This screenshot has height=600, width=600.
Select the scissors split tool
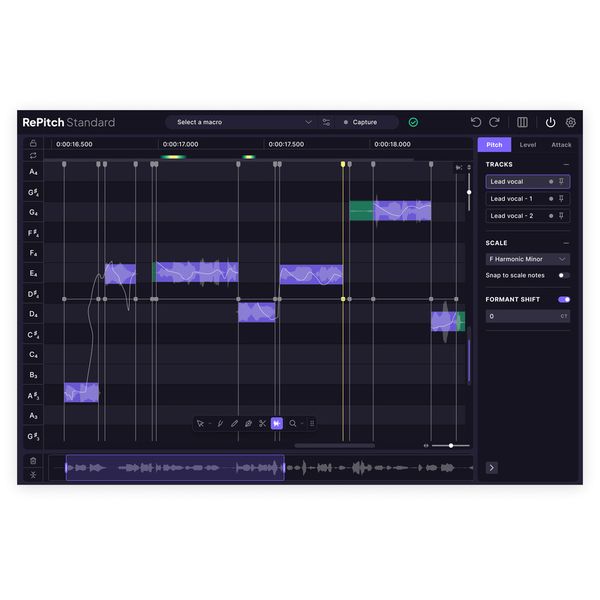click(x=263, y=423)
